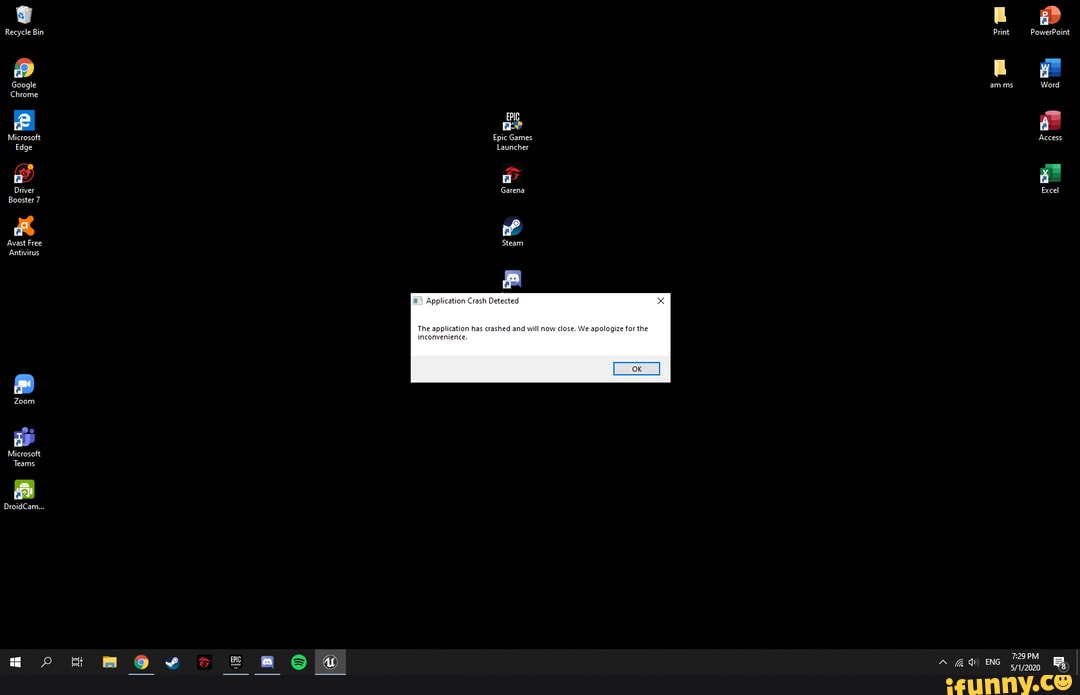
Task: Open Epic Games Launcher from the taskbar
Action: pyautogui.click(x=235, y=662)
